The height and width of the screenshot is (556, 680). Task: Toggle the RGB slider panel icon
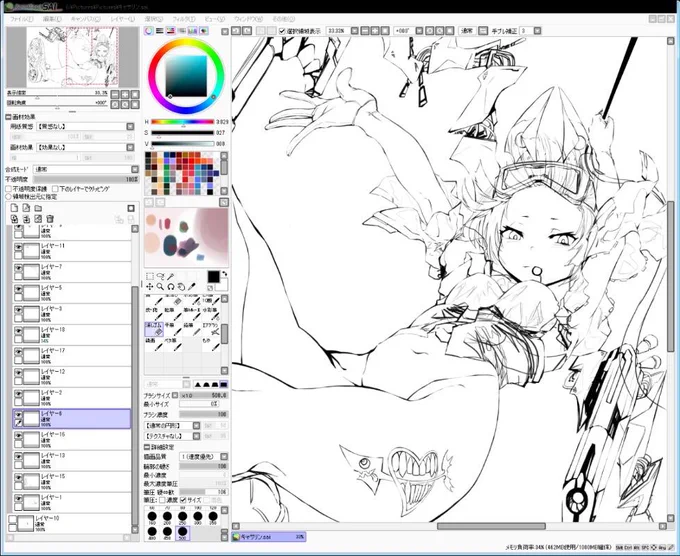(160, 31)
